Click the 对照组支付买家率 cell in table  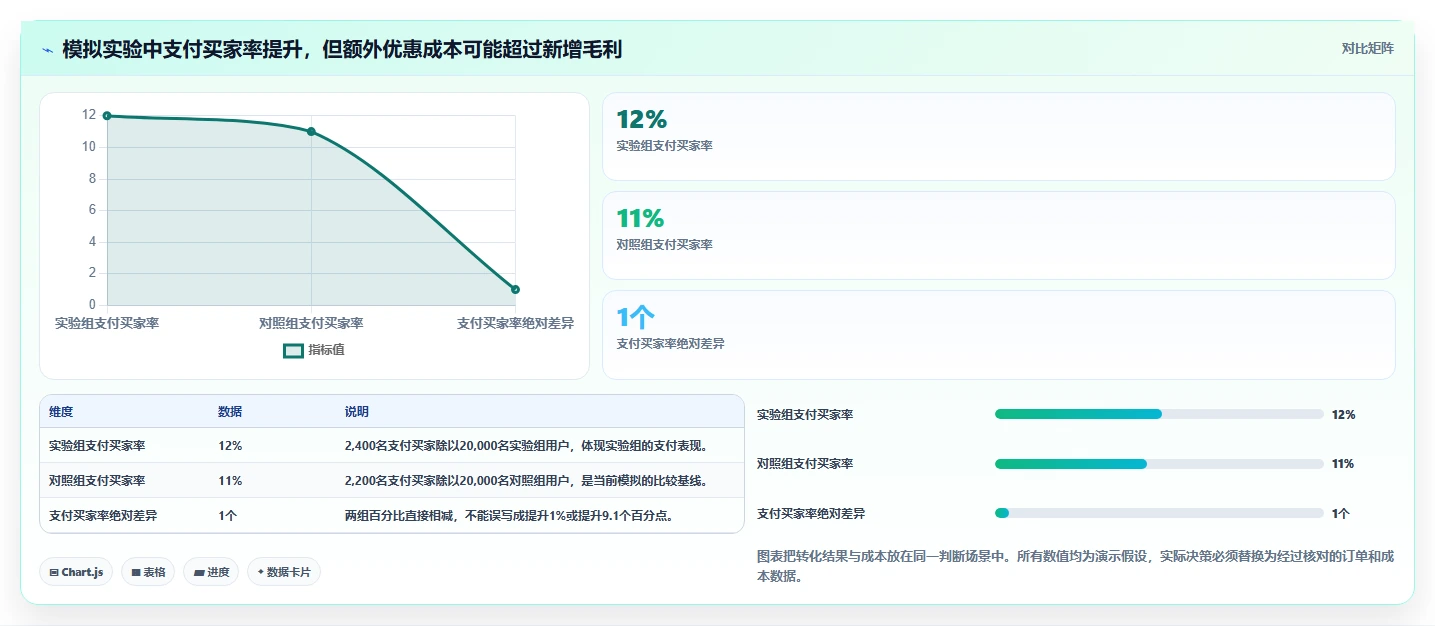pos(97,481)
